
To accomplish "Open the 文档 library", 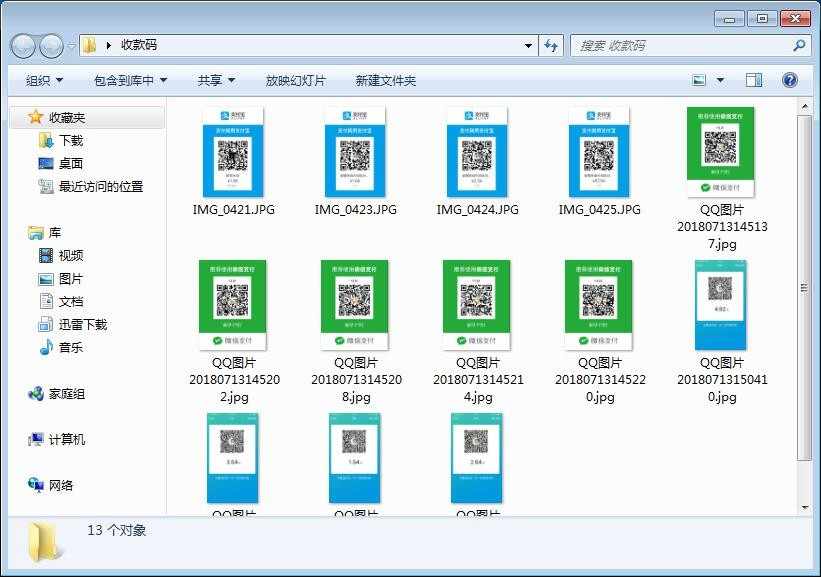I will pyautogui.click(x=71, y=302).
